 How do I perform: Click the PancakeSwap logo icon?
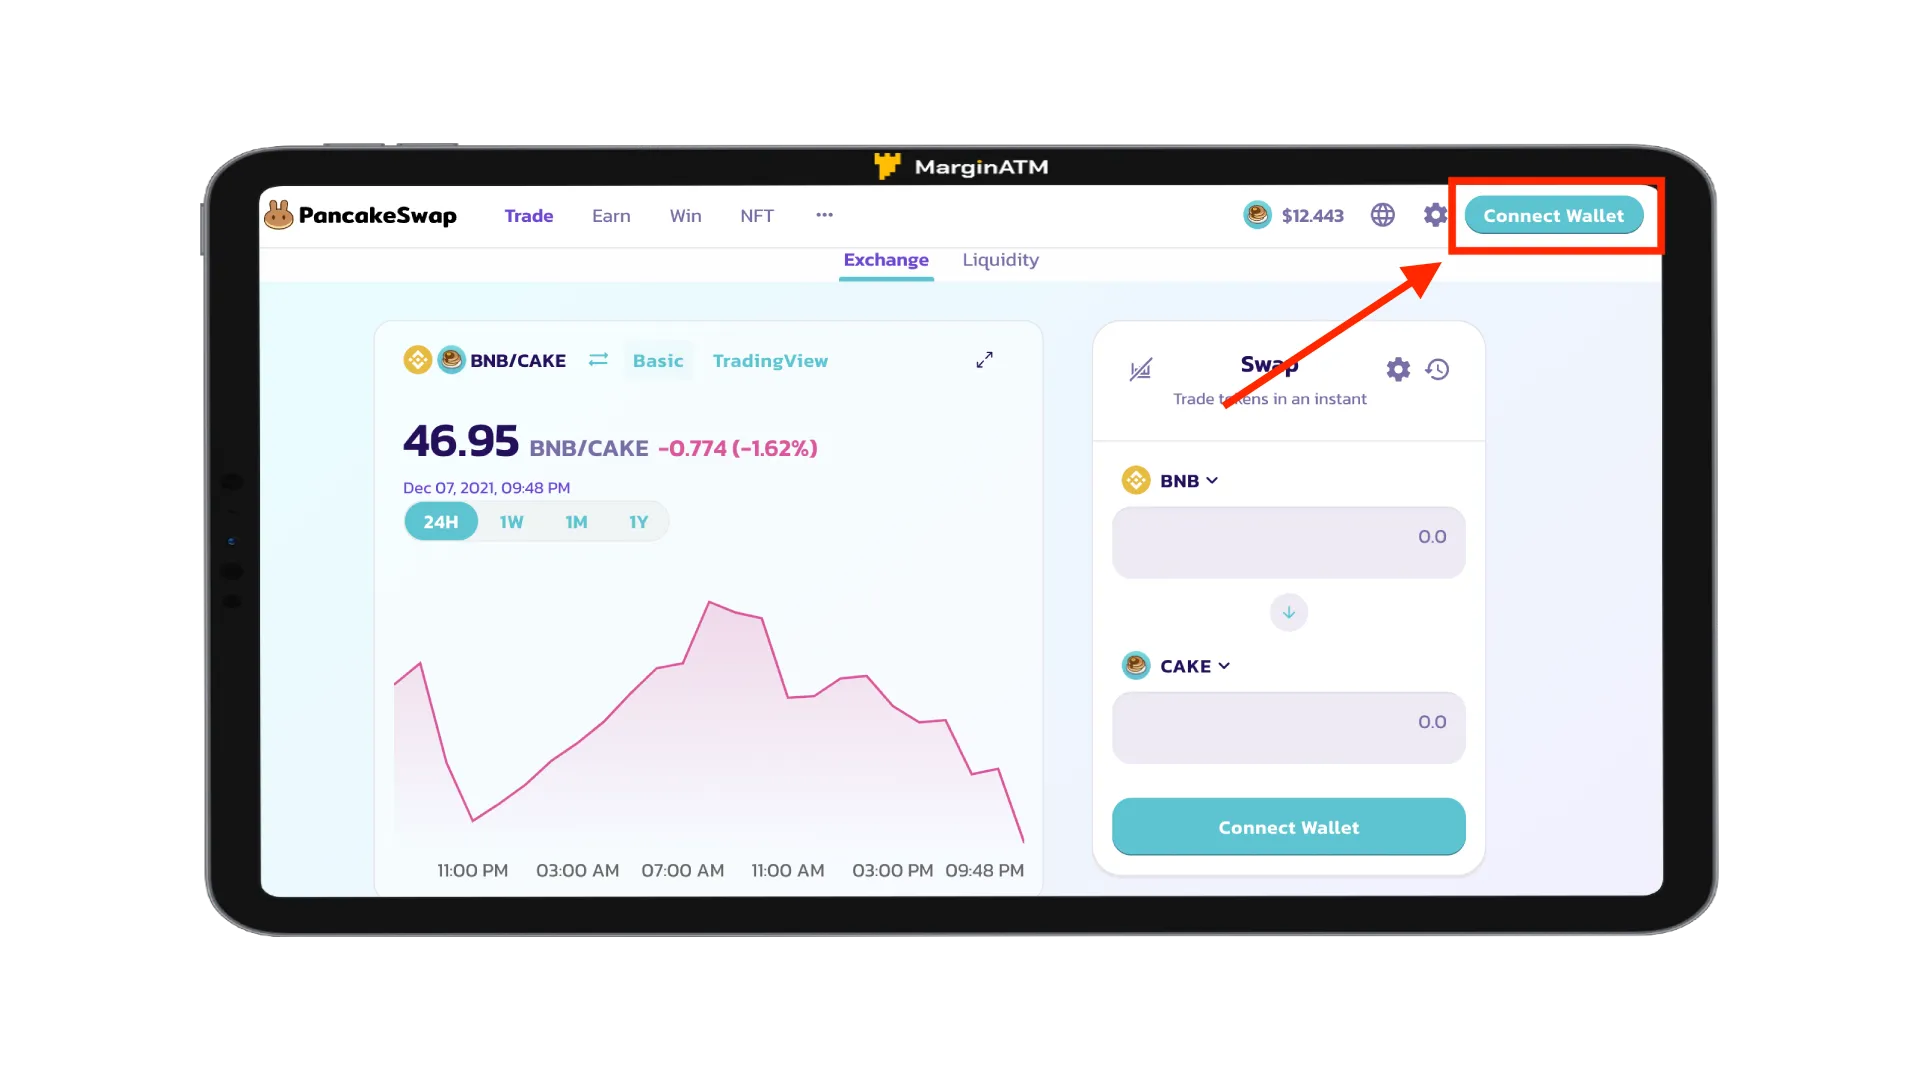(x=278, y=215)
